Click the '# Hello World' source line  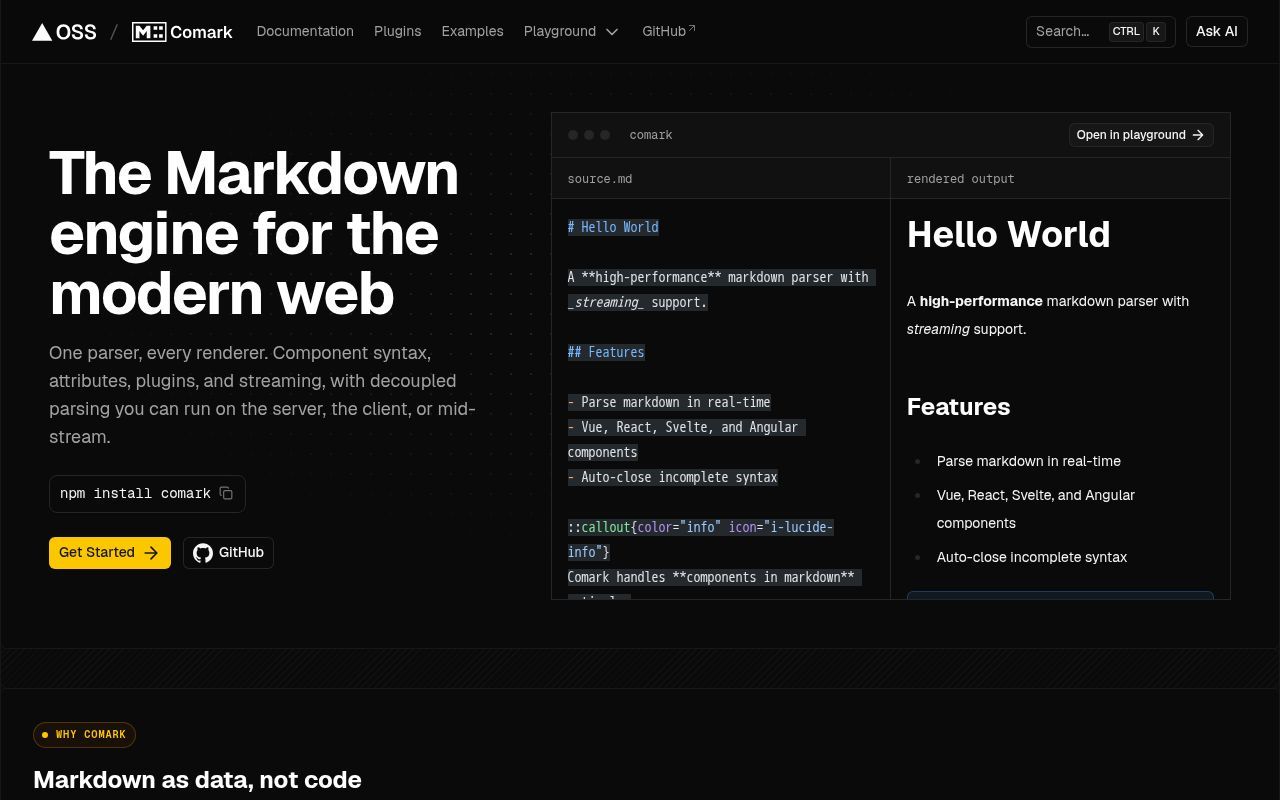pos(613,227)
